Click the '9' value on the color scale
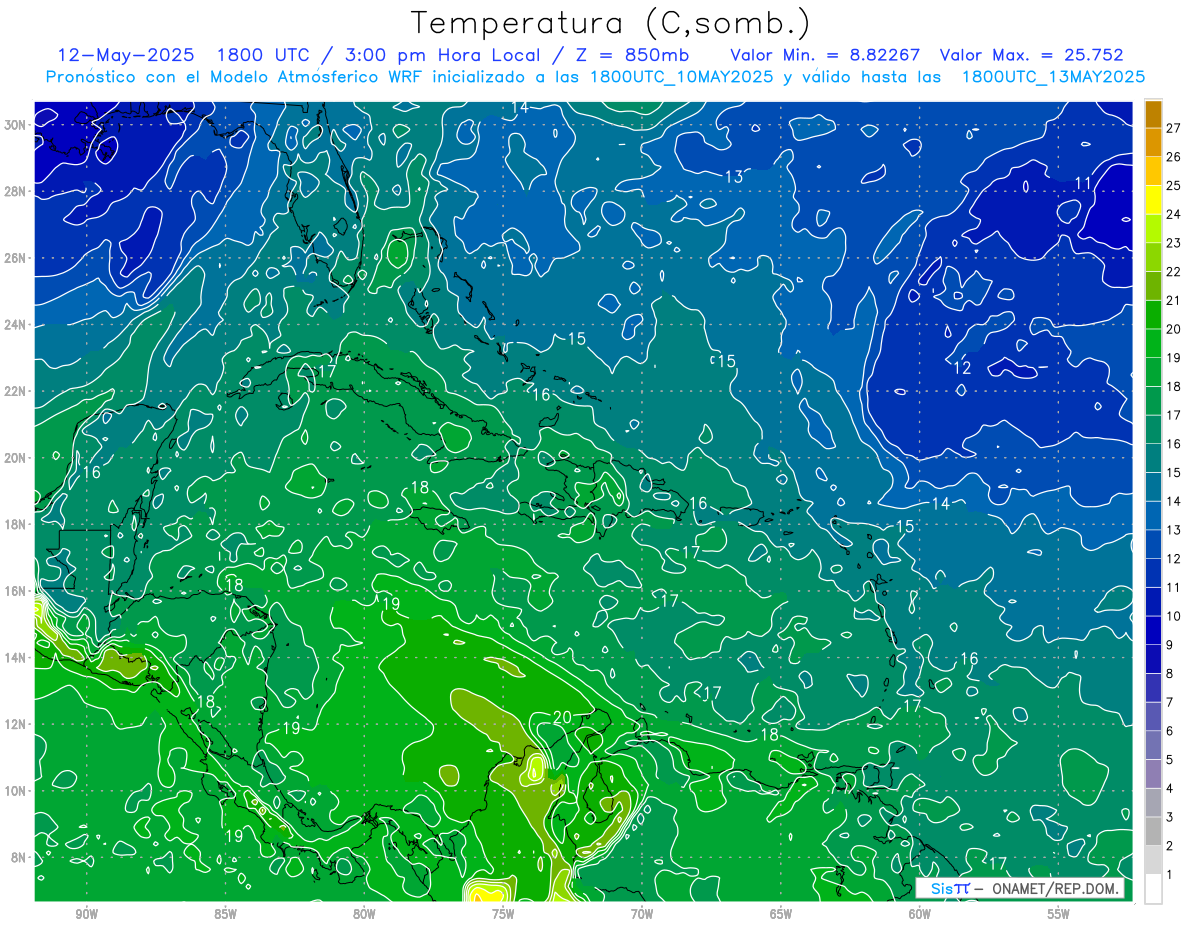This screenshot has width=1200, height=927. (x=1170, y=645)
